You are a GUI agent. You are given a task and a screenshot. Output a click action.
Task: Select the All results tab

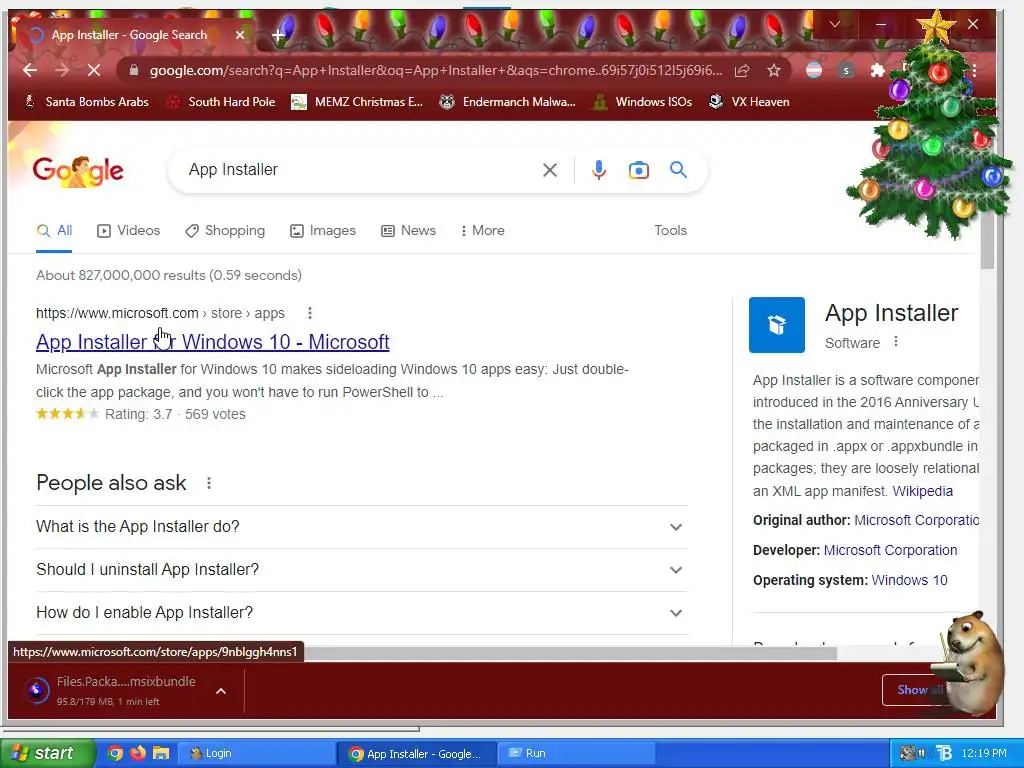54,231
